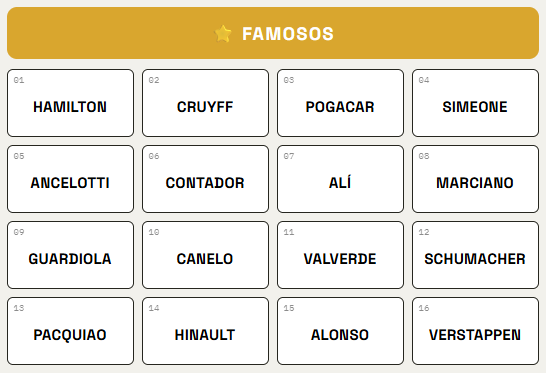
Task: Click the star icon beside FAMOSOS
Action: click(x=223, y=34)
